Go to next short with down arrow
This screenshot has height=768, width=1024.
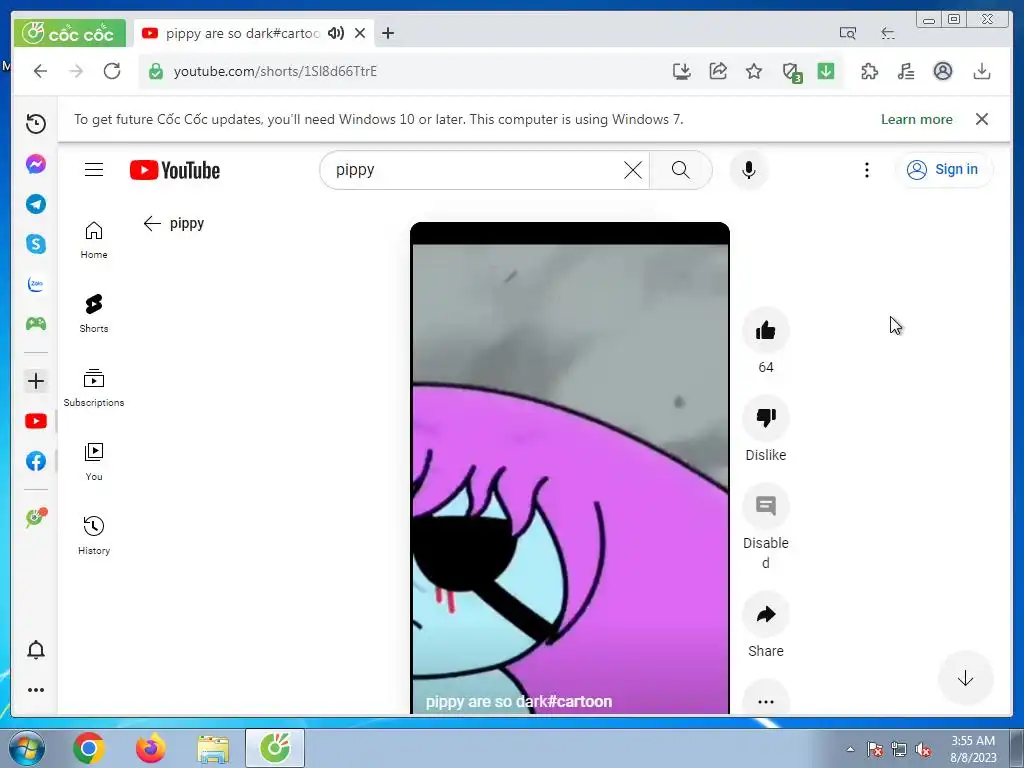(965, 679)
